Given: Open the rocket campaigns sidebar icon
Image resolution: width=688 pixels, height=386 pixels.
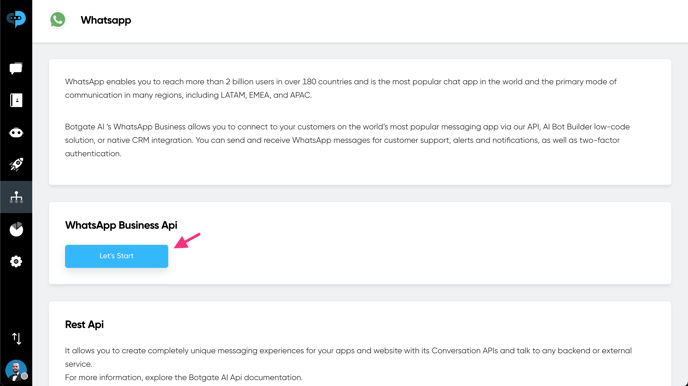Looking at the screenshot, I should pos(16,164).
